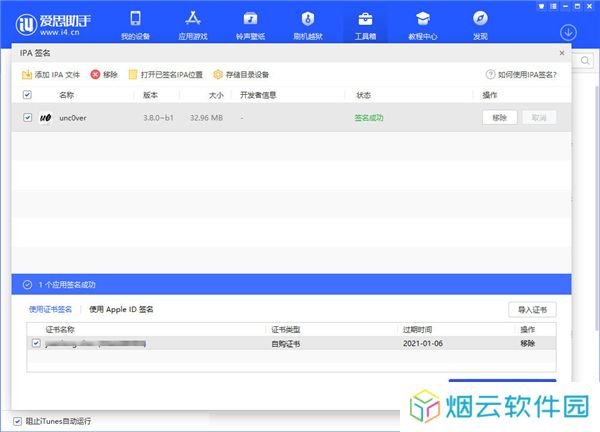Click the list menu icon in title bar

pos(553,6)
